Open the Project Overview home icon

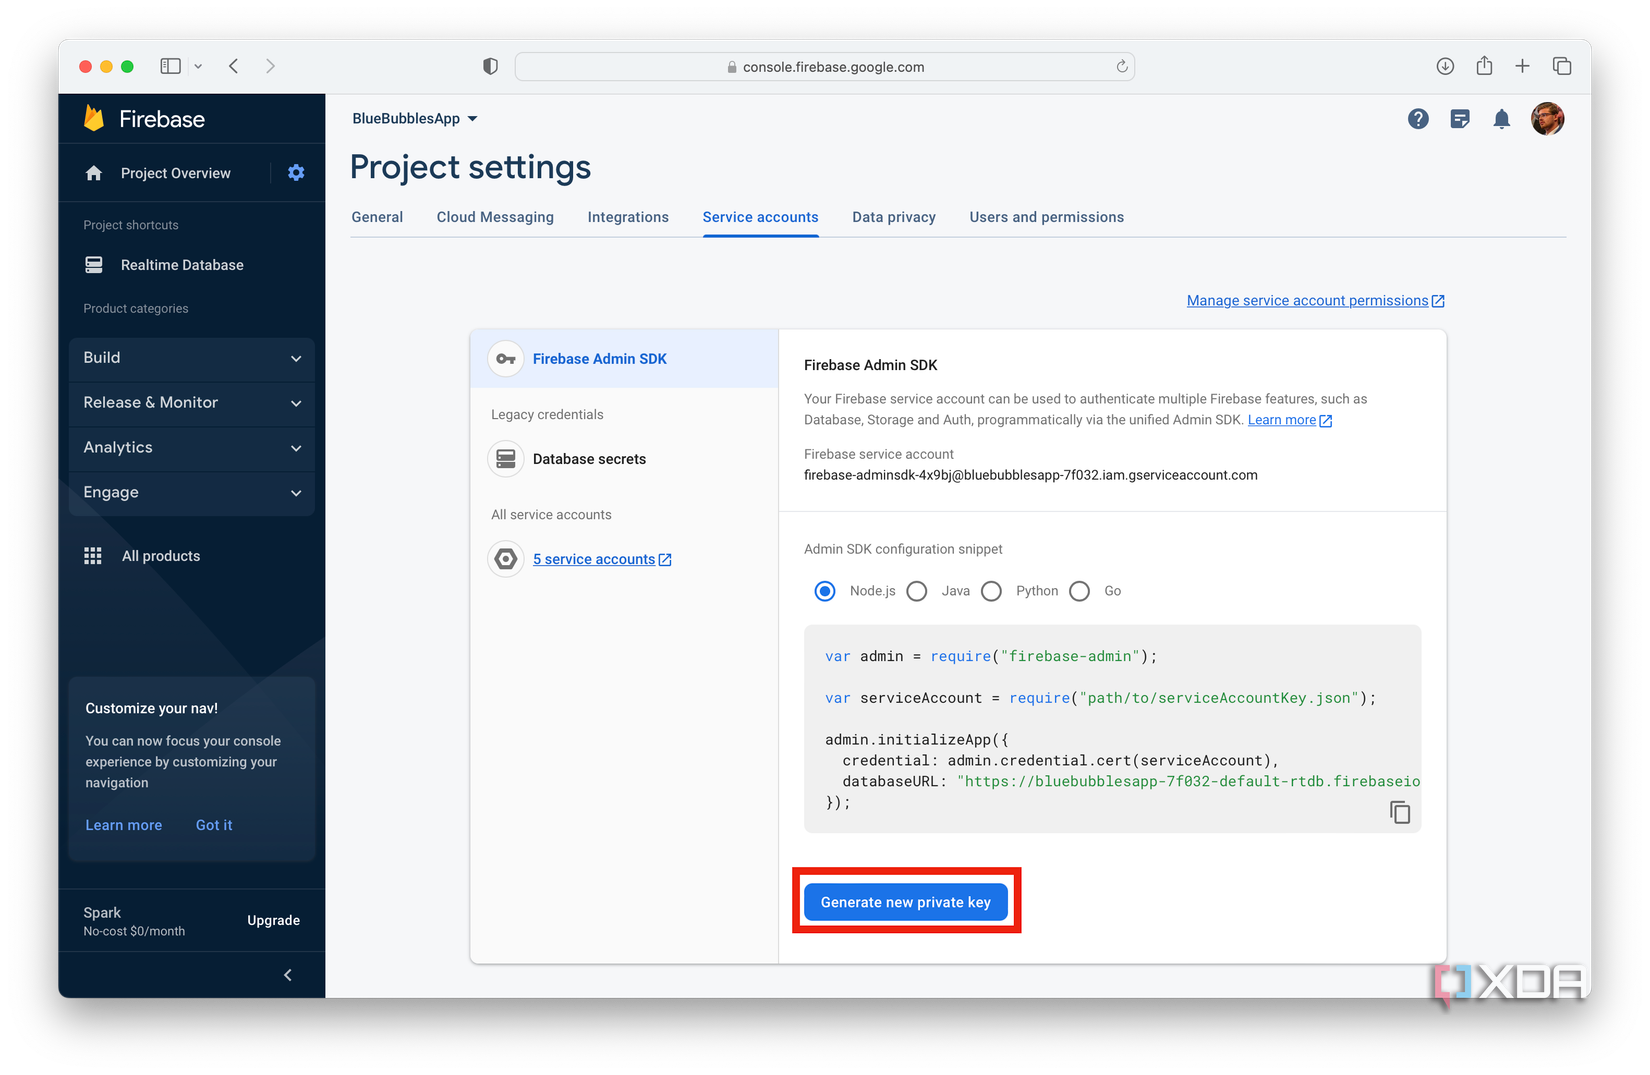[x=94, y=173]
